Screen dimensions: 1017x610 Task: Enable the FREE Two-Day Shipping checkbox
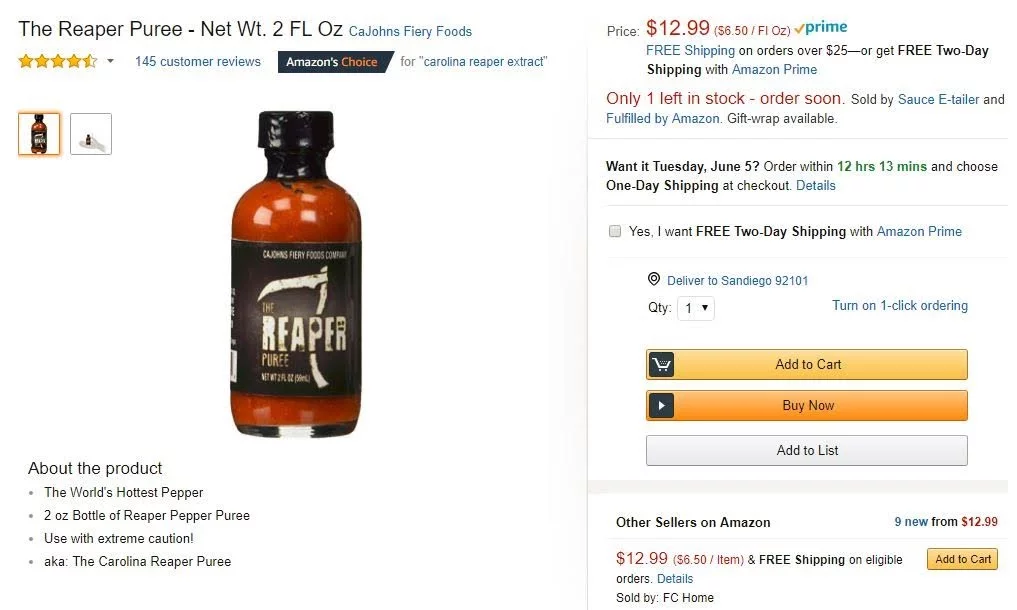pyautogui.click(x=615, y=231)
